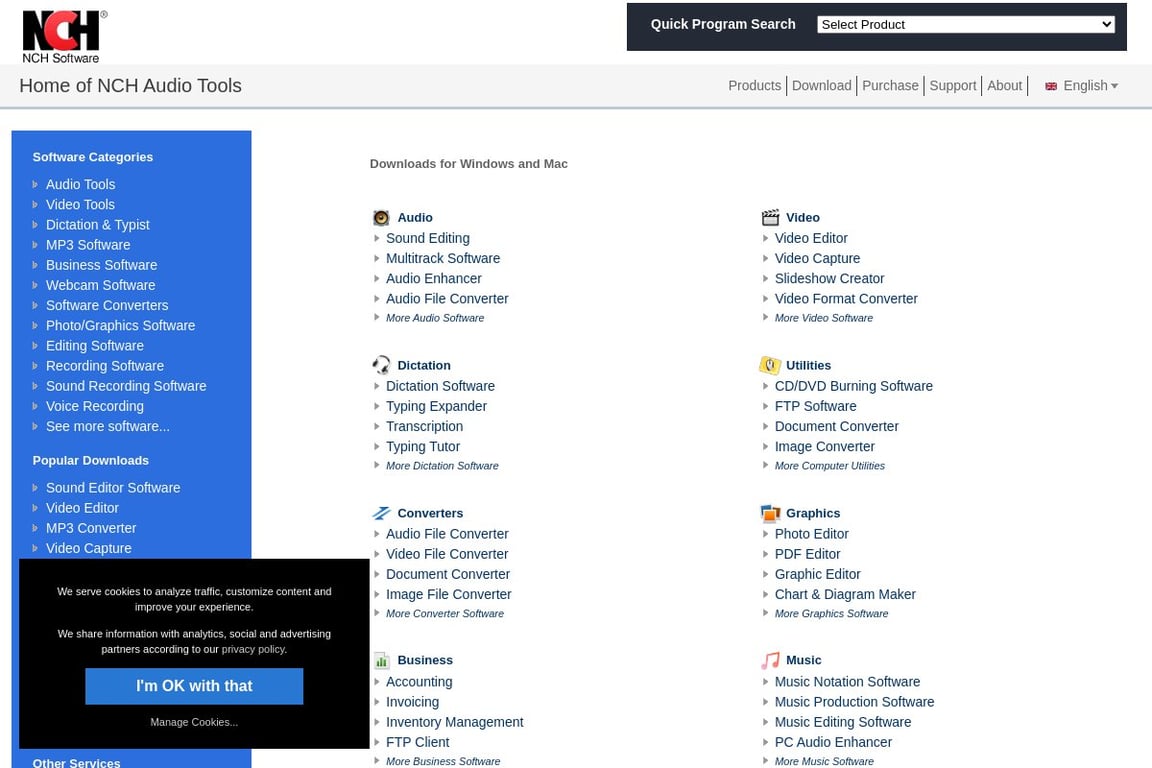The height and width of the screenshot is (768, 1152).
Task: Open PC Audio Enhancer link
Action: click(x=833, y=742)
